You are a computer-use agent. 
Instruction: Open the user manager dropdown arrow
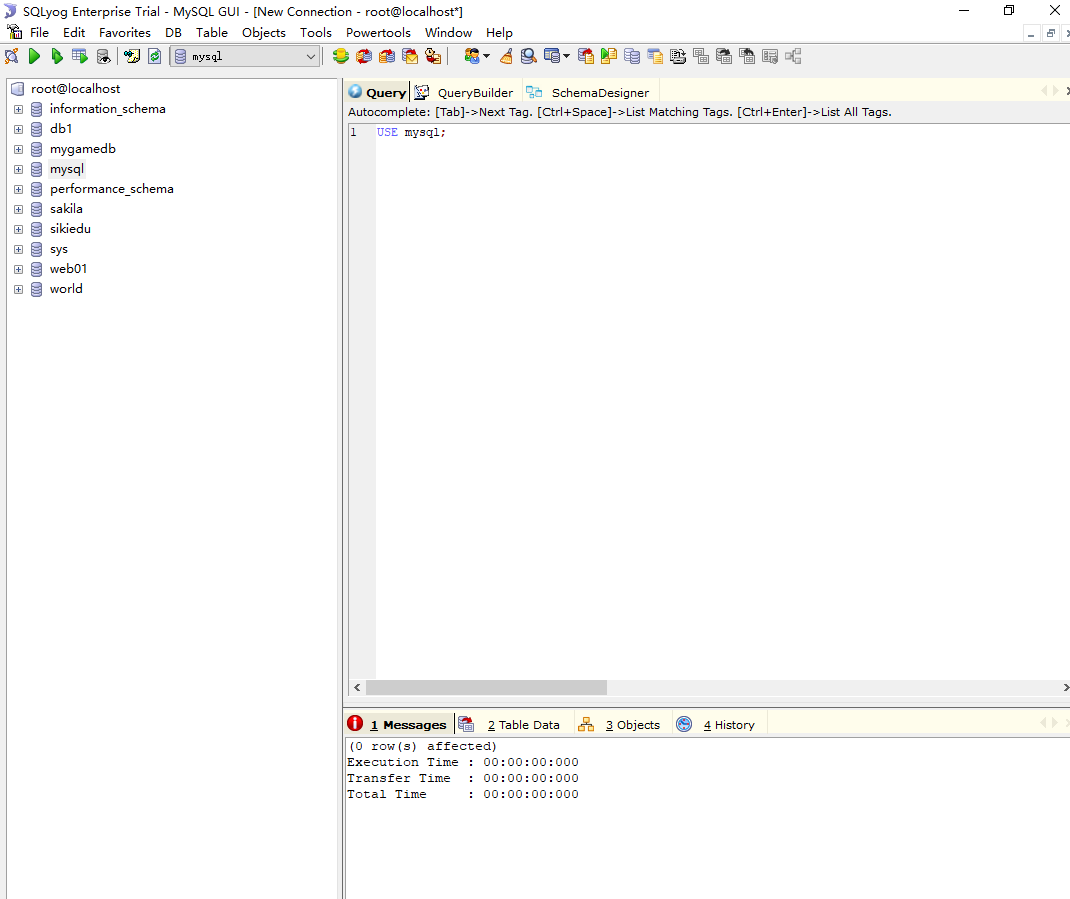[x=487, y=57]
